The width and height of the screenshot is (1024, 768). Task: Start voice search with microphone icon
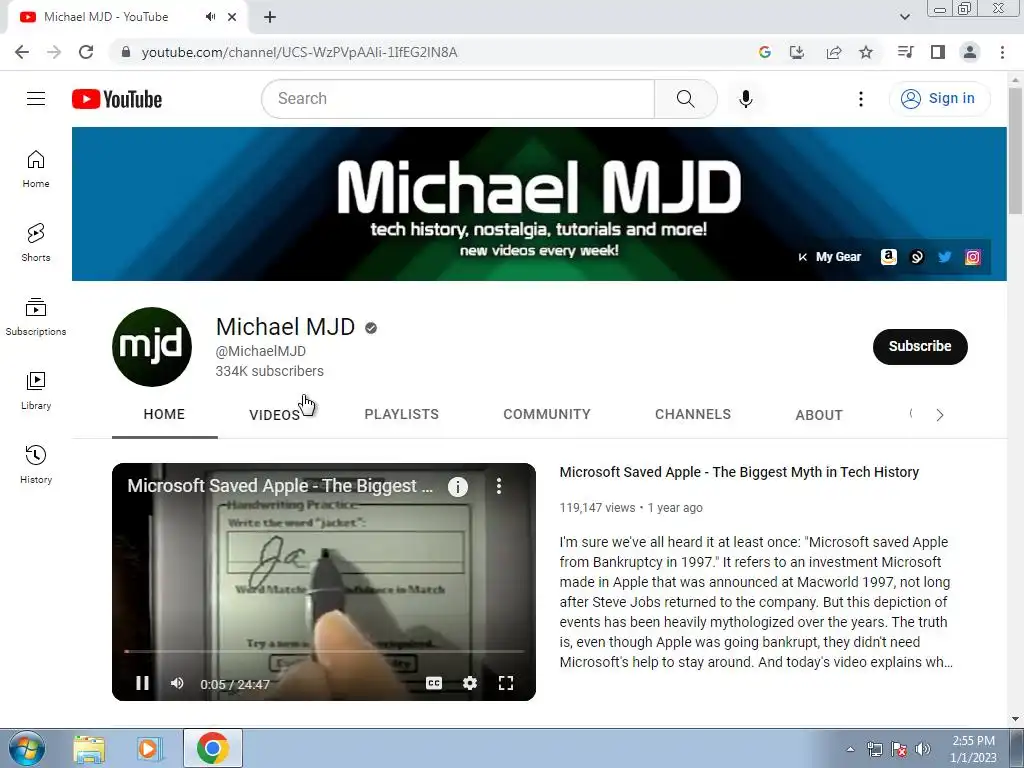(746, 99)
